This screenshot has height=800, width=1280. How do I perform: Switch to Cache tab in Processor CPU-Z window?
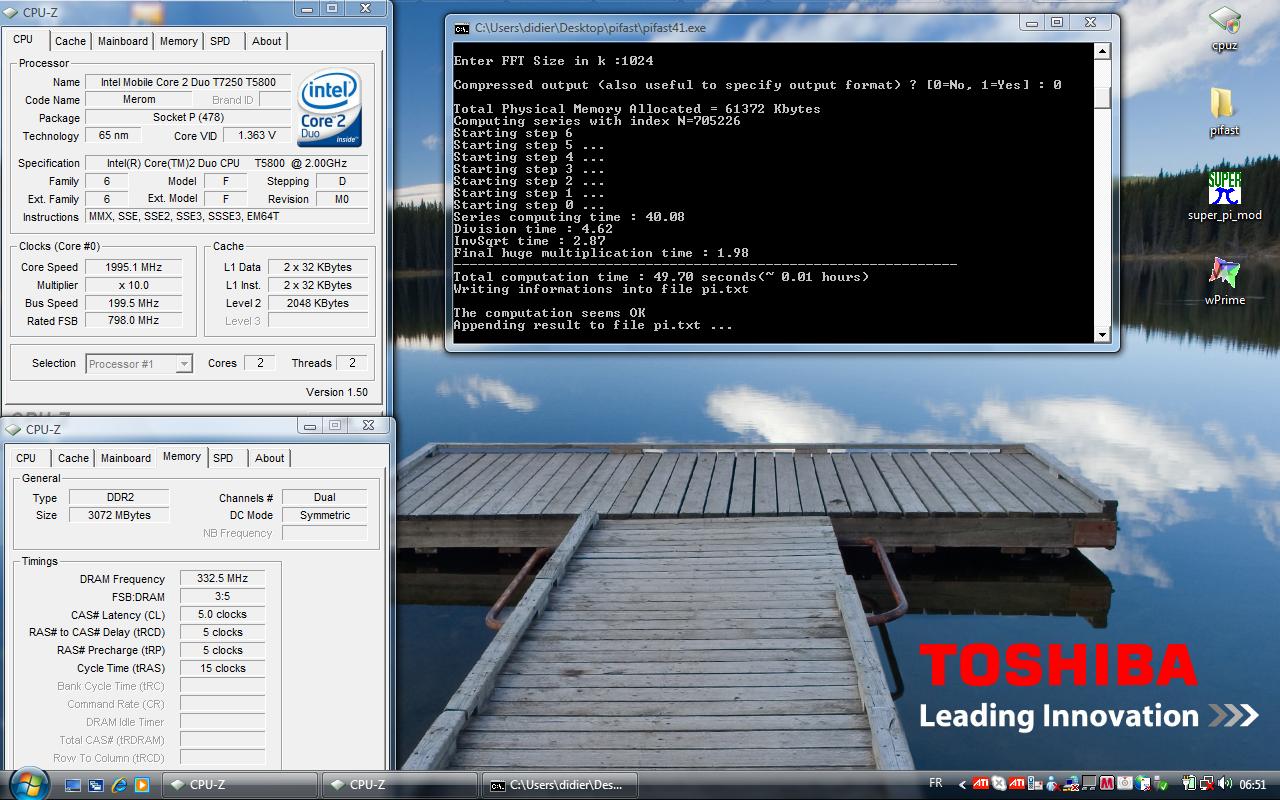(70, 41)
